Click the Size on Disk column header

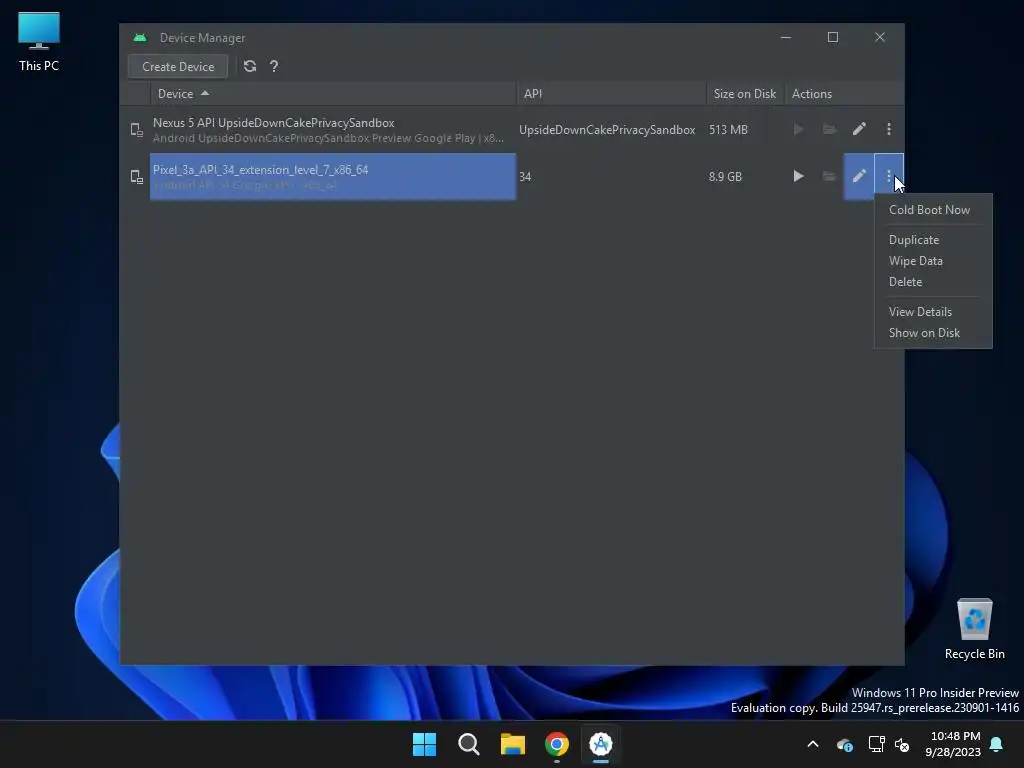[744, 93]
